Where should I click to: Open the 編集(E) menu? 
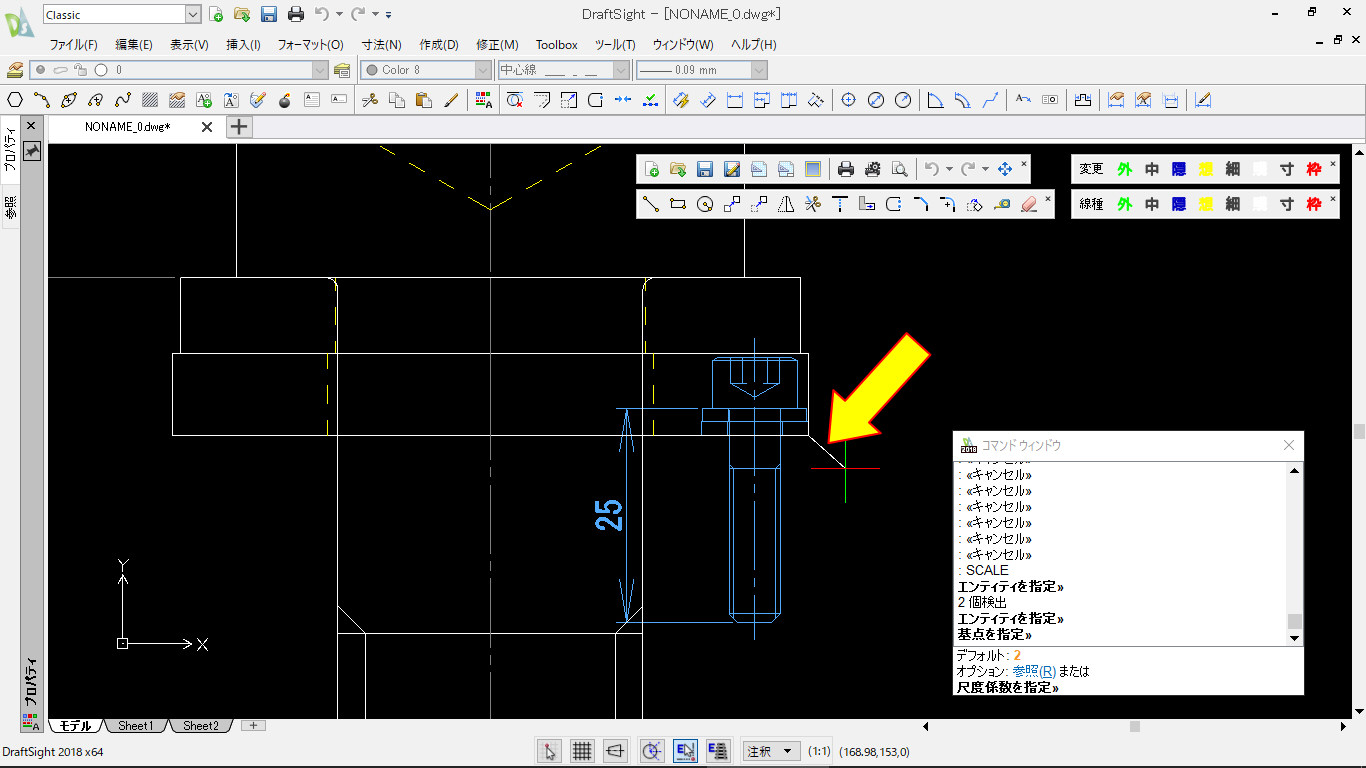(x=134, y=45)
